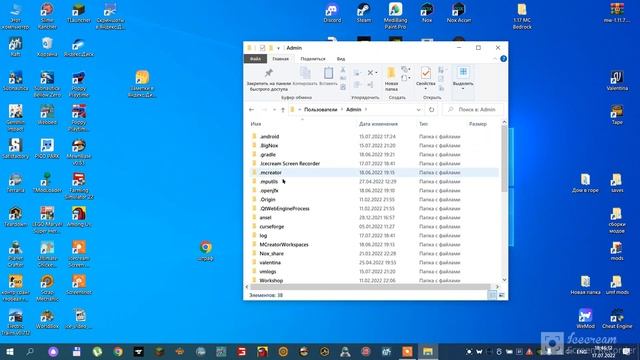Expand the Delete button dropdown arrow
Screen dimensions: 640x360
(x=376, y=73)
